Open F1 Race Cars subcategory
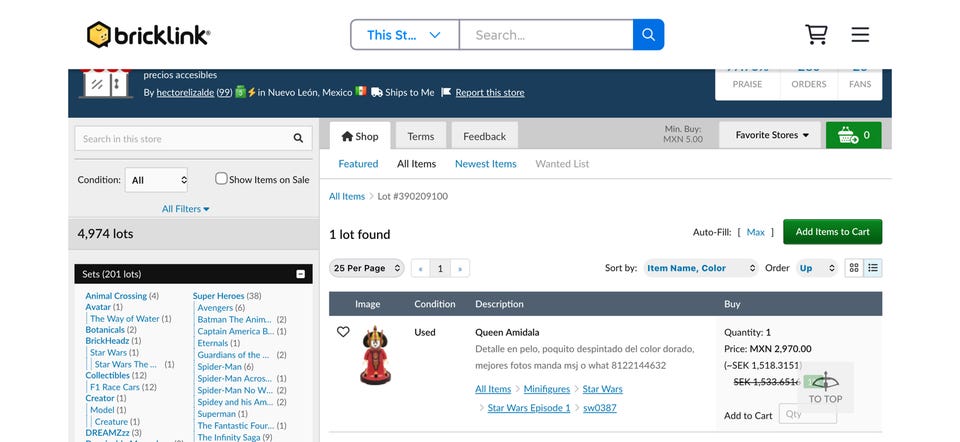The width and height of the screenshot is (960, 442). pyautogui.click(x=114, y=387)
